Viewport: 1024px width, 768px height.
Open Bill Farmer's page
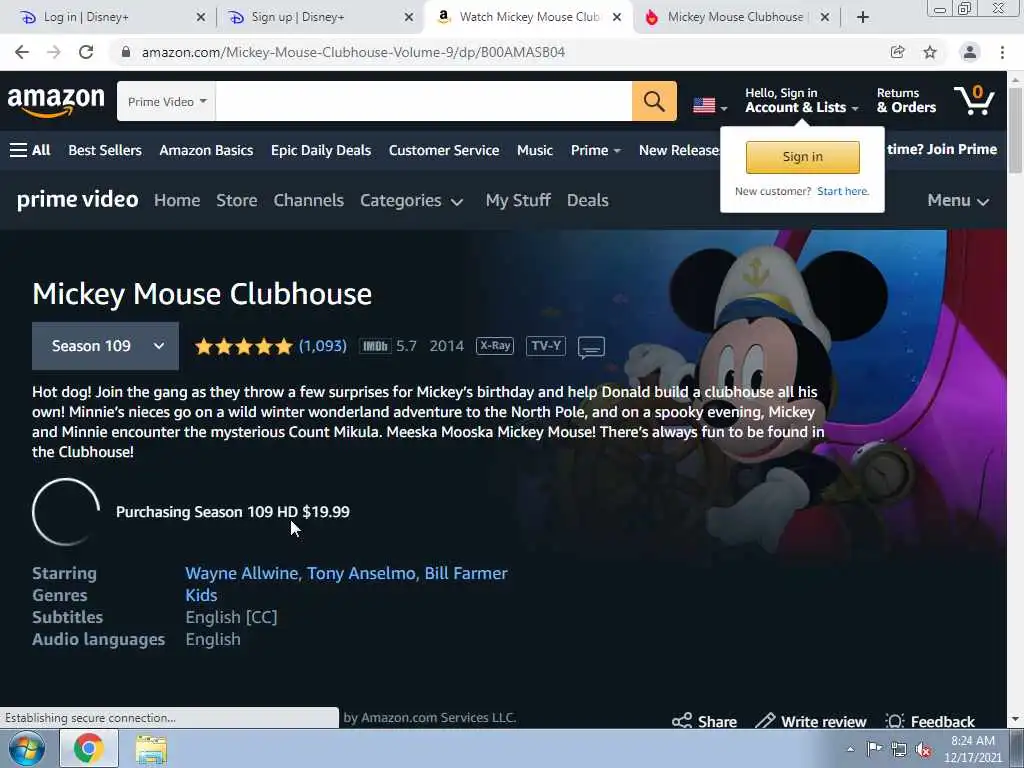466,573
